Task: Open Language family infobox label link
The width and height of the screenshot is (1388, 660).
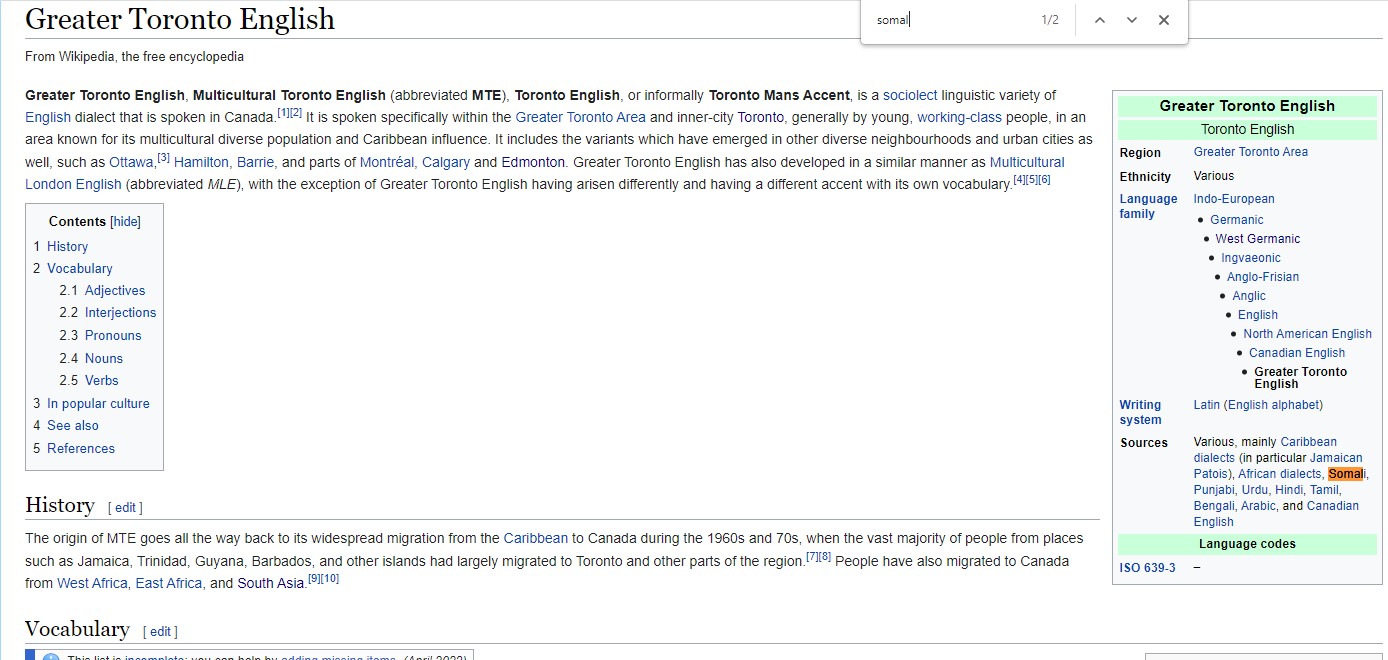Action: pyautogui.click(x=1148, y=206)
